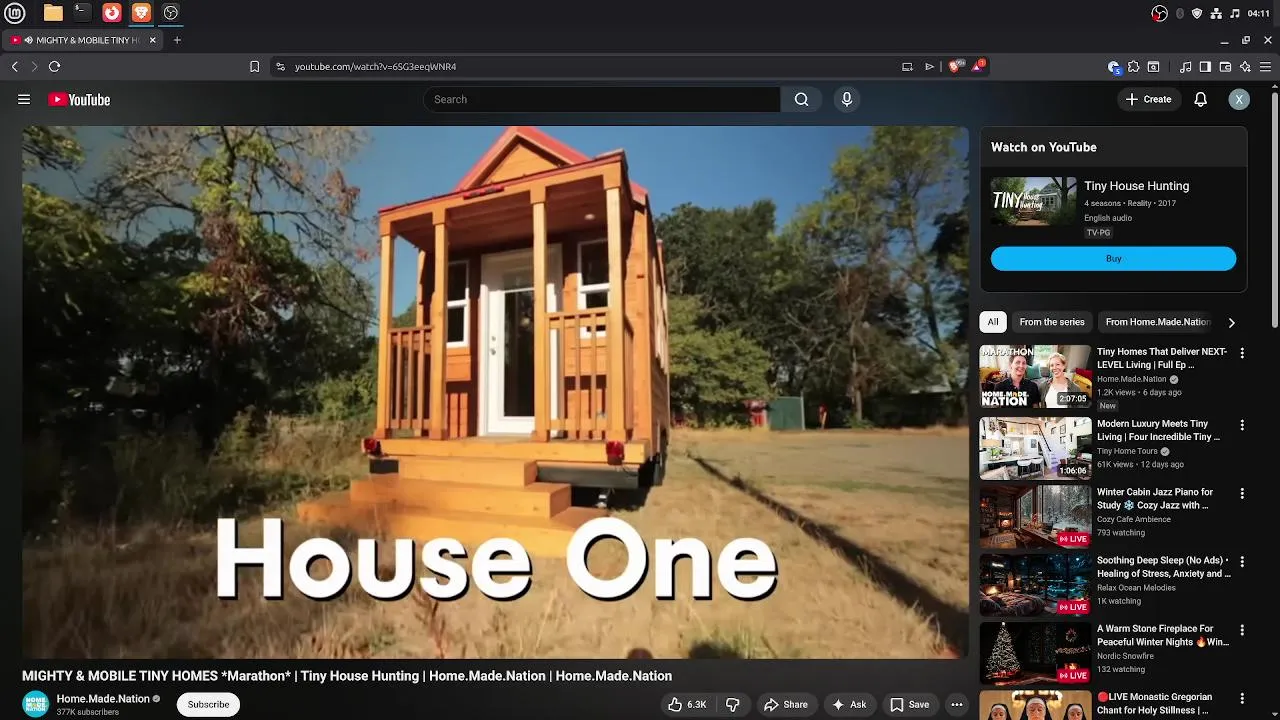Open options for LIVE Monastic Gregorian Chant video
1280x720 pixels.
point(1242,698)
